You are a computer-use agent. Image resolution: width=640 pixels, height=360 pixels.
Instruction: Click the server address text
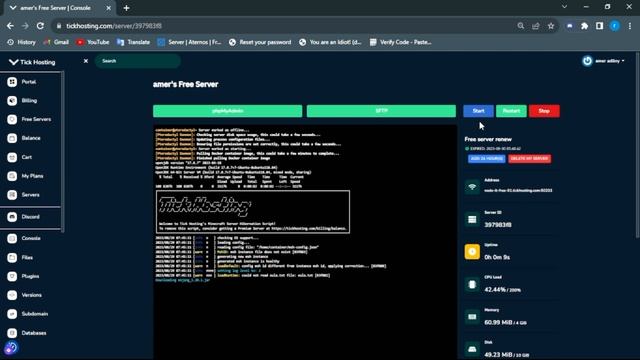pos(518,190)
